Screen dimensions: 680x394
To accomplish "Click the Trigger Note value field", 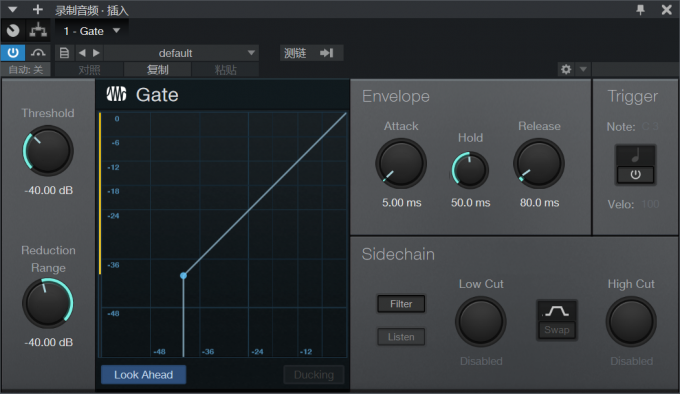I will 650,127.
